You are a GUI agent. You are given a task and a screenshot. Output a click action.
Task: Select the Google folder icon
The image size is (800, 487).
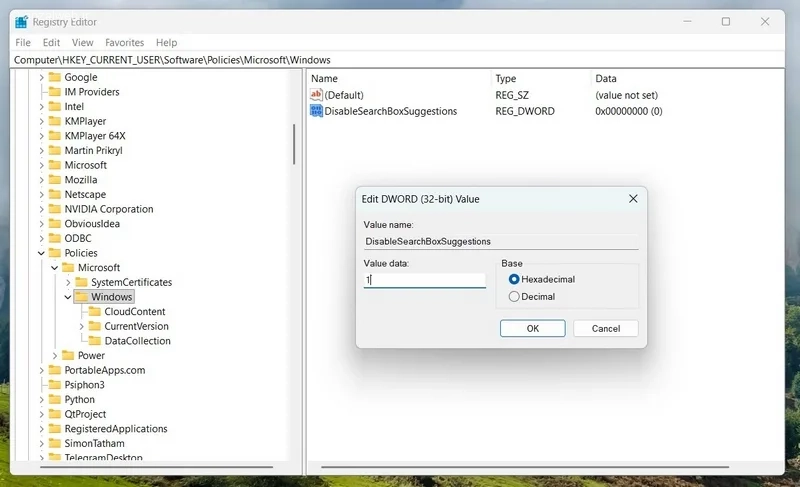pyautogui.click(x=55, y=77)
